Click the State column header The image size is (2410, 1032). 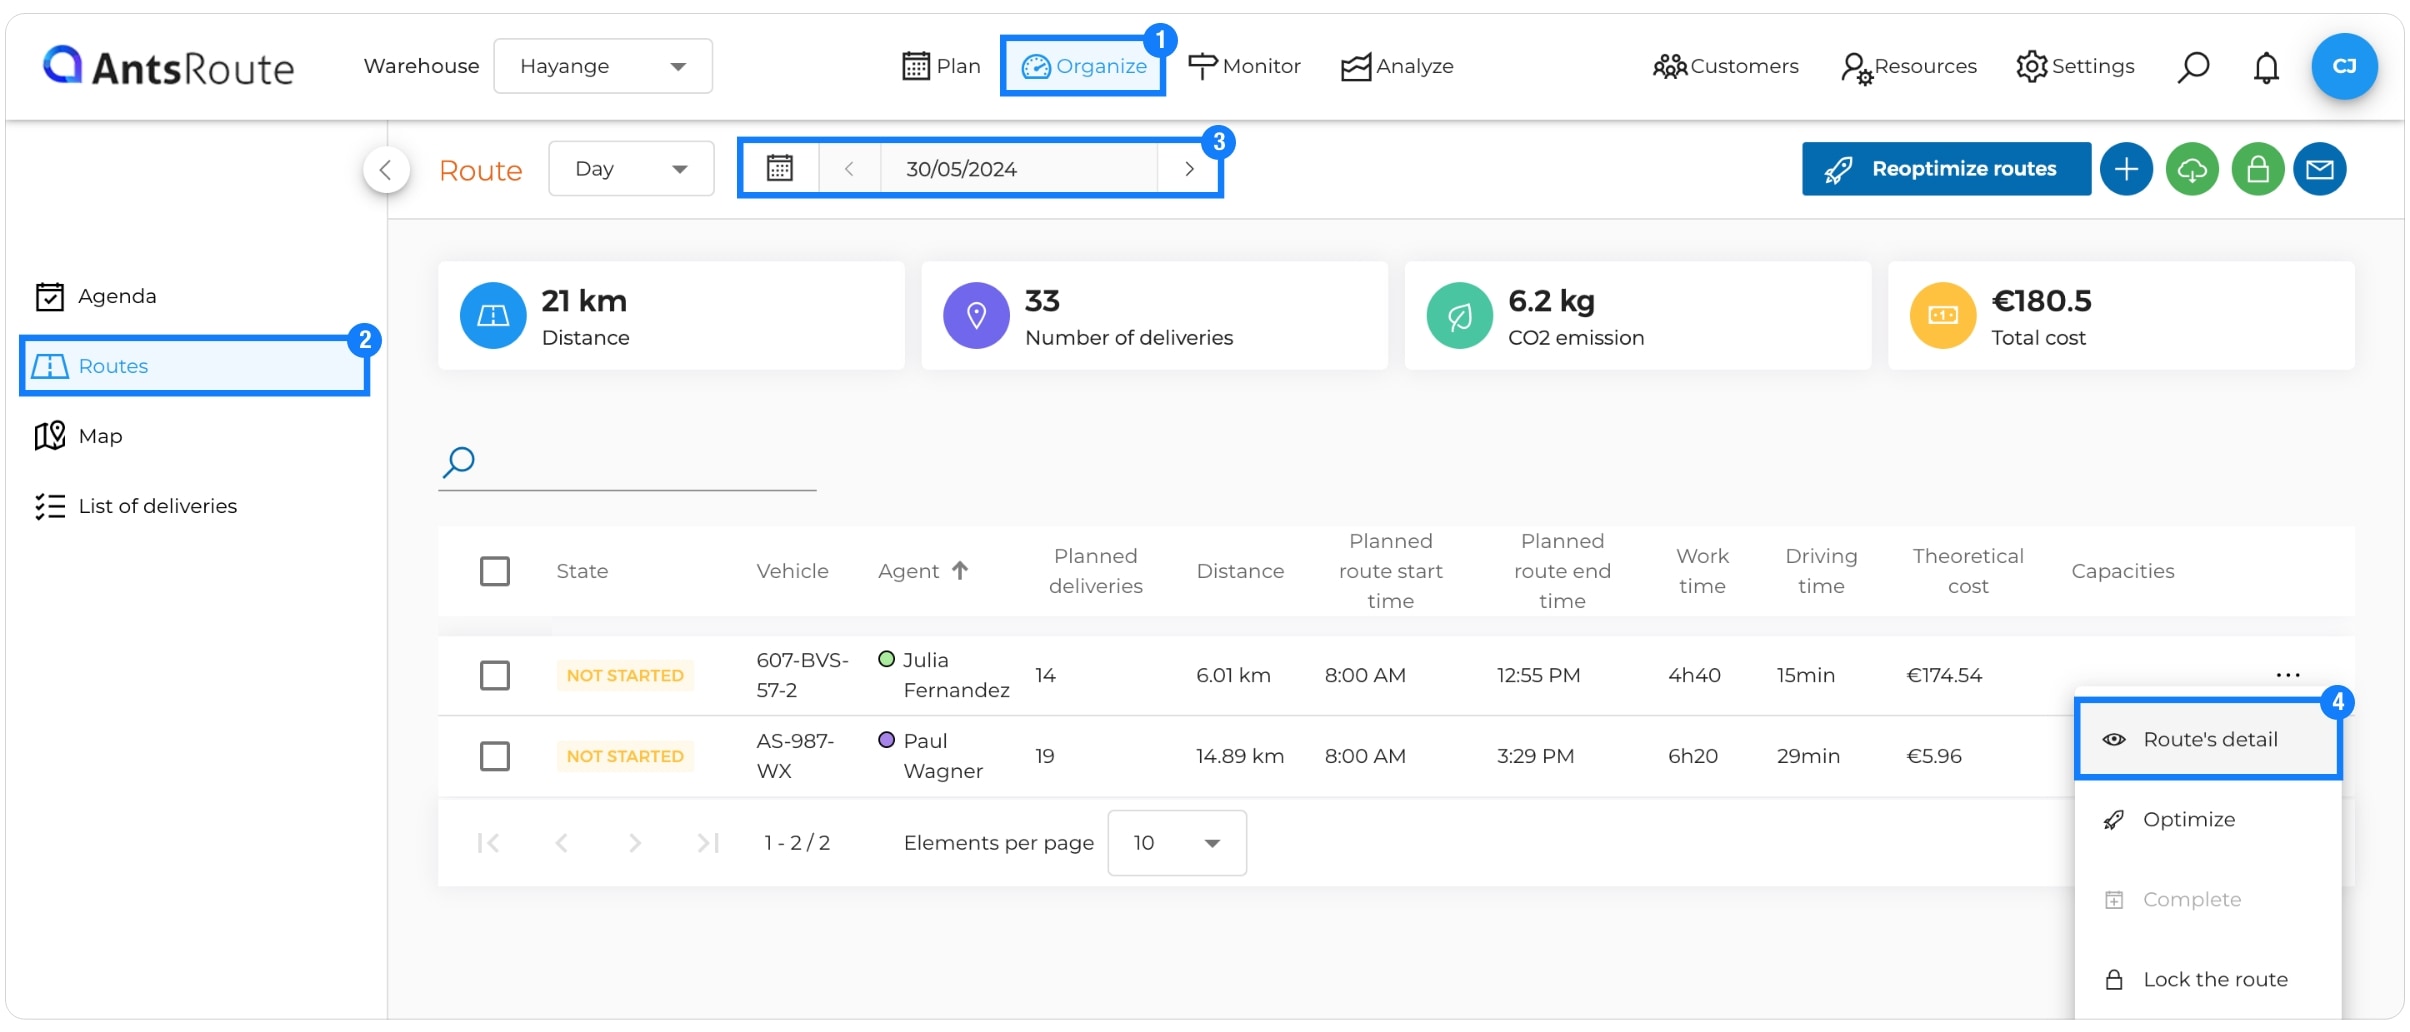pos(582,571)
